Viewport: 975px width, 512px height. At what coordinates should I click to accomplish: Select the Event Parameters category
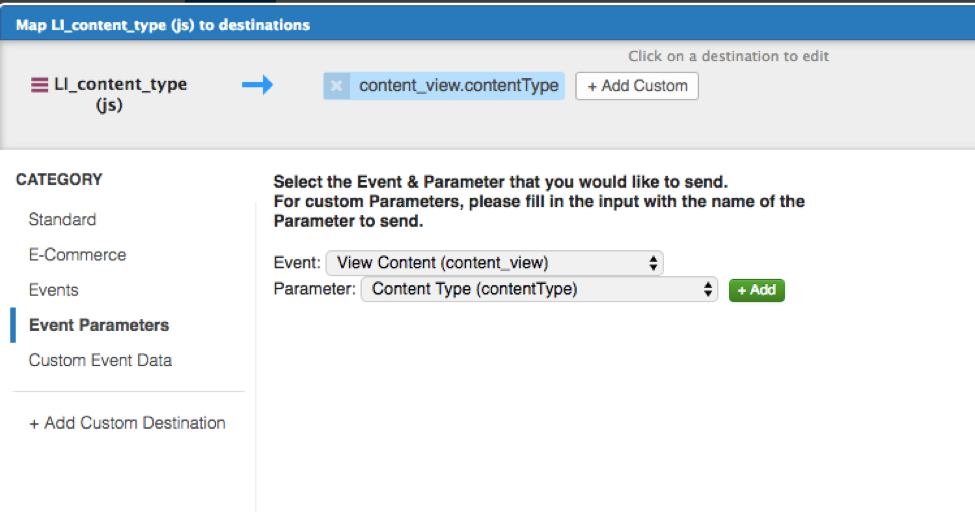coord(98,325)
